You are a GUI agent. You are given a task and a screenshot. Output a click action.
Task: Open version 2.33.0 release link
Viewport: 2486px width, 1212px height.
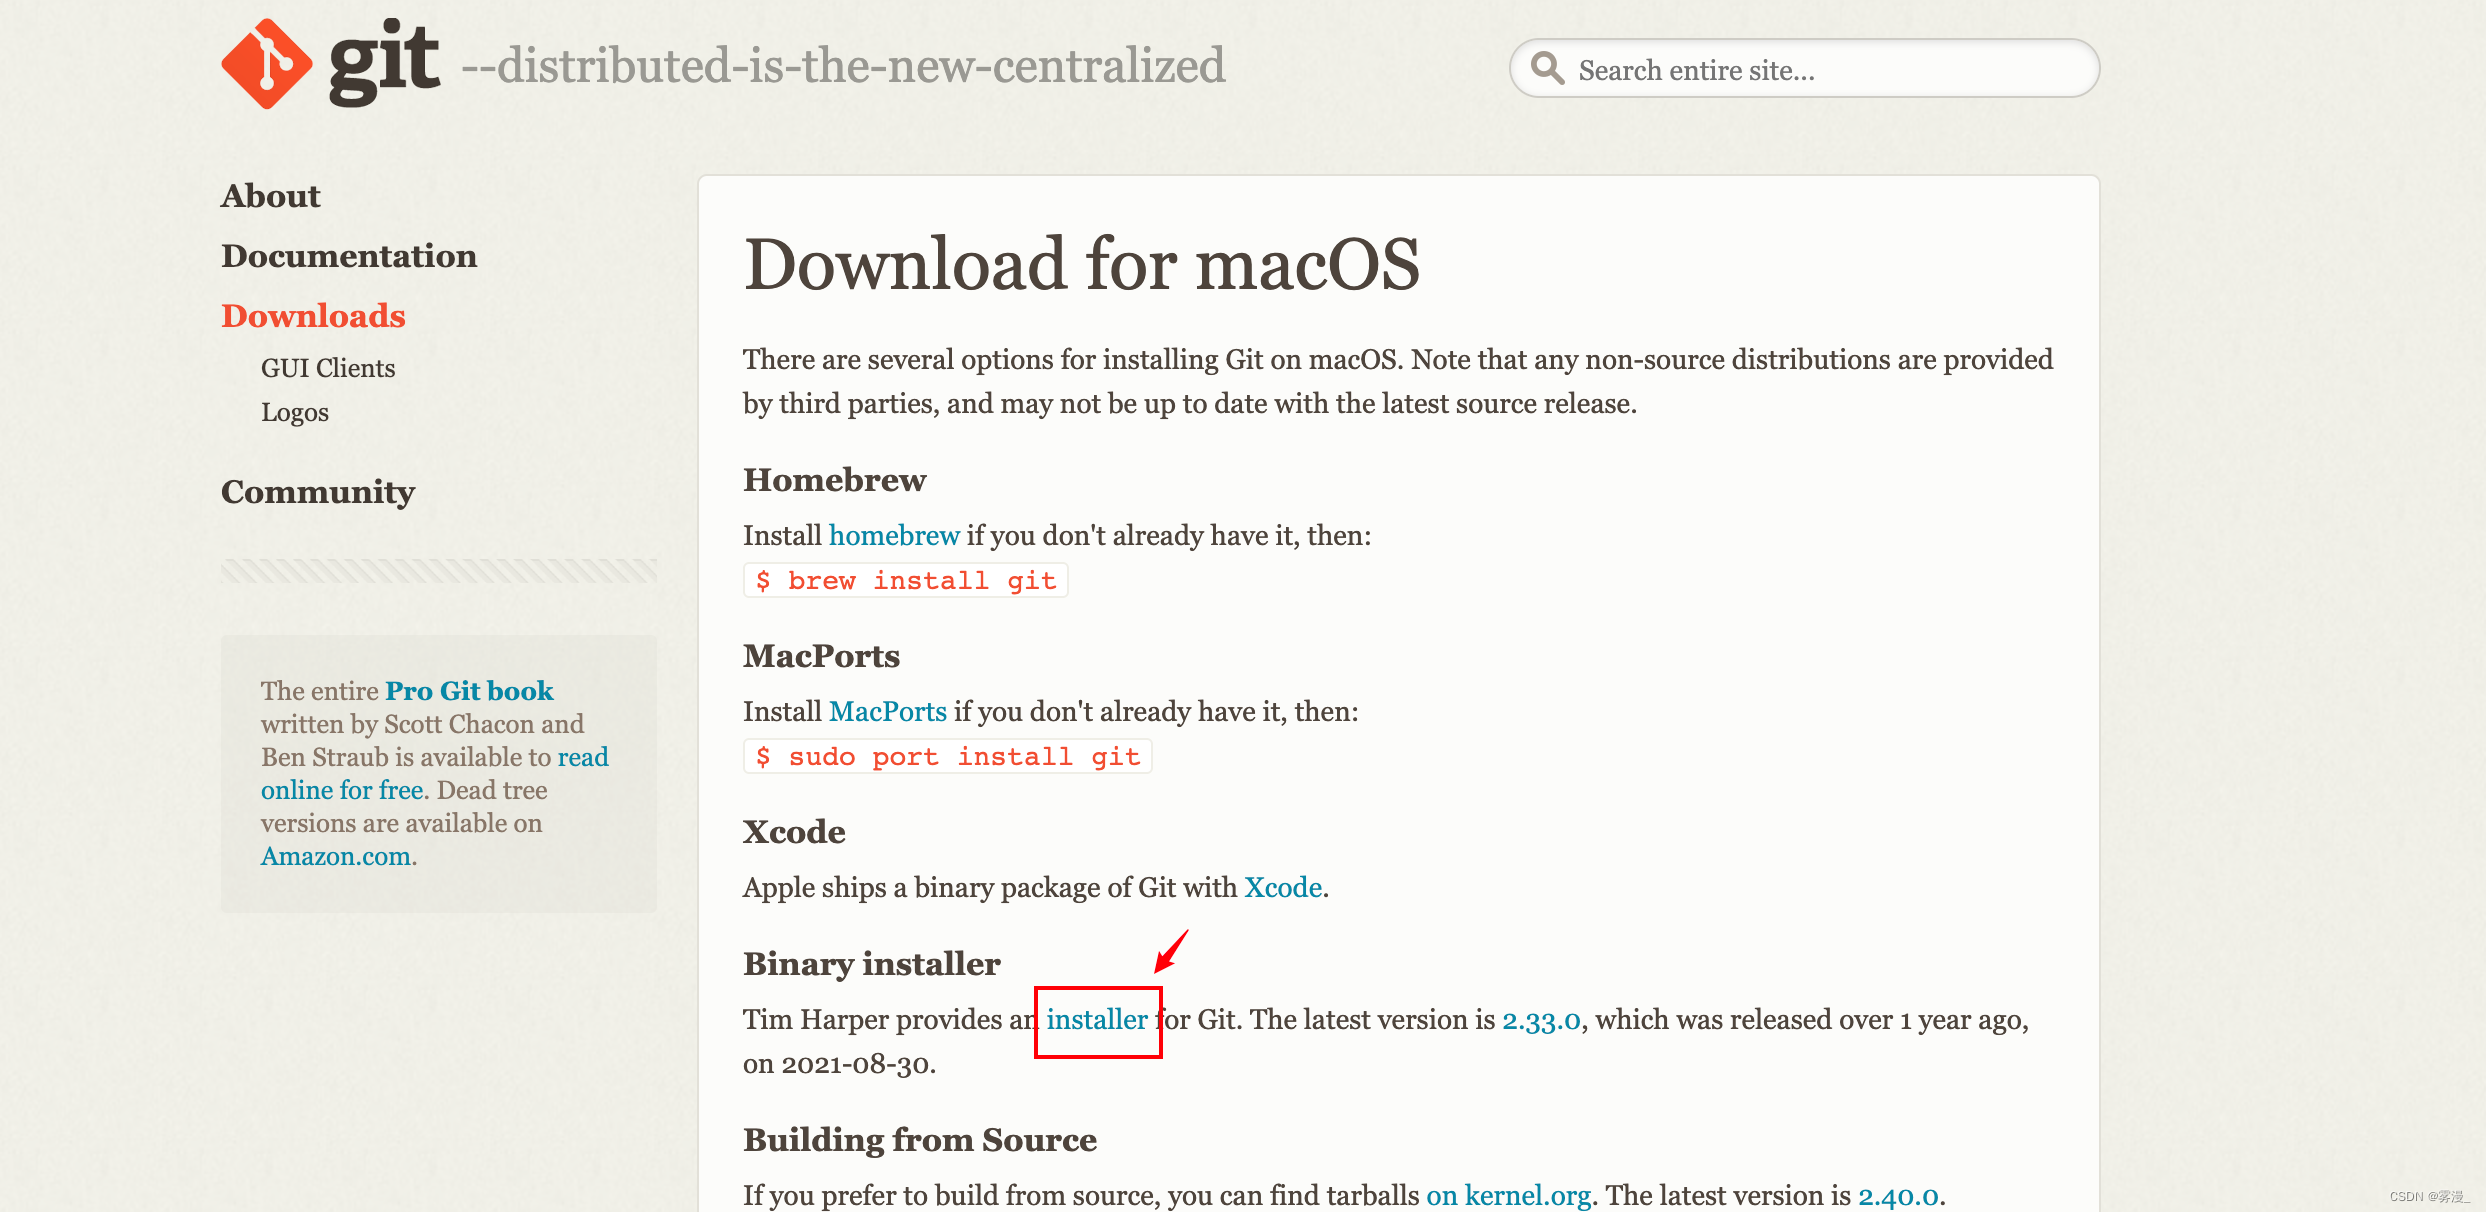coord(1541,1019)
